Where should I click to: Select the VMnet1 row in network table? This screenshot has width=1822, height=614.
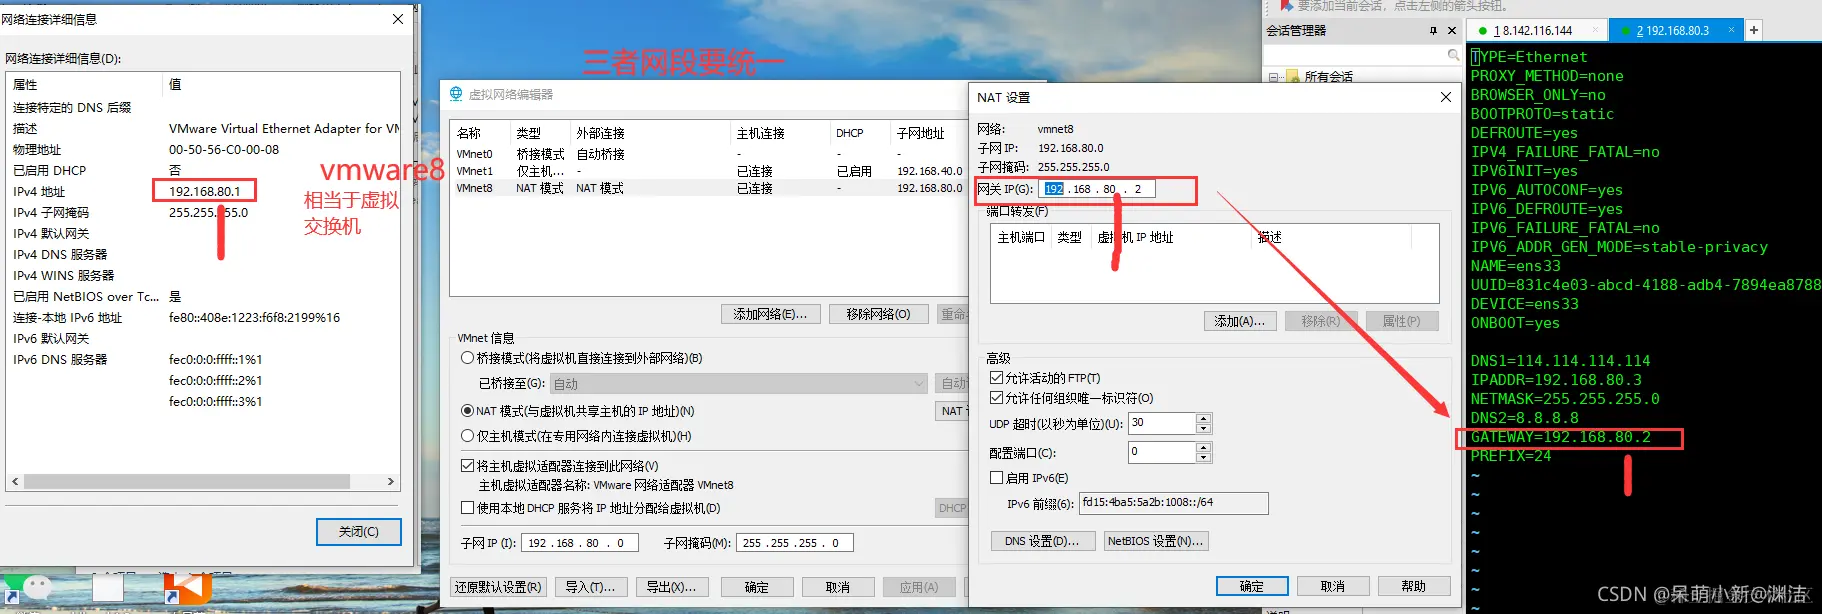[x=708, y=171]
